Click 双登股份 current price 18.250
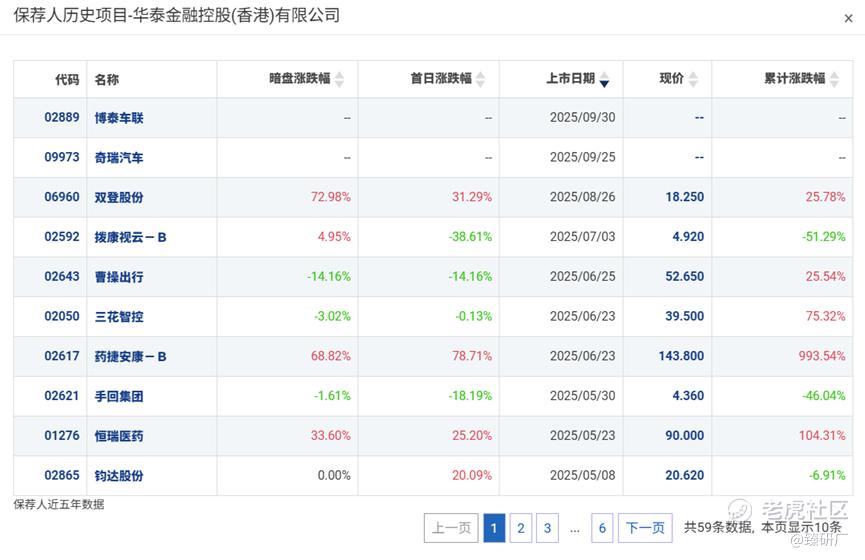The height and width of the screenshot is (560, 865). [685, 197]
